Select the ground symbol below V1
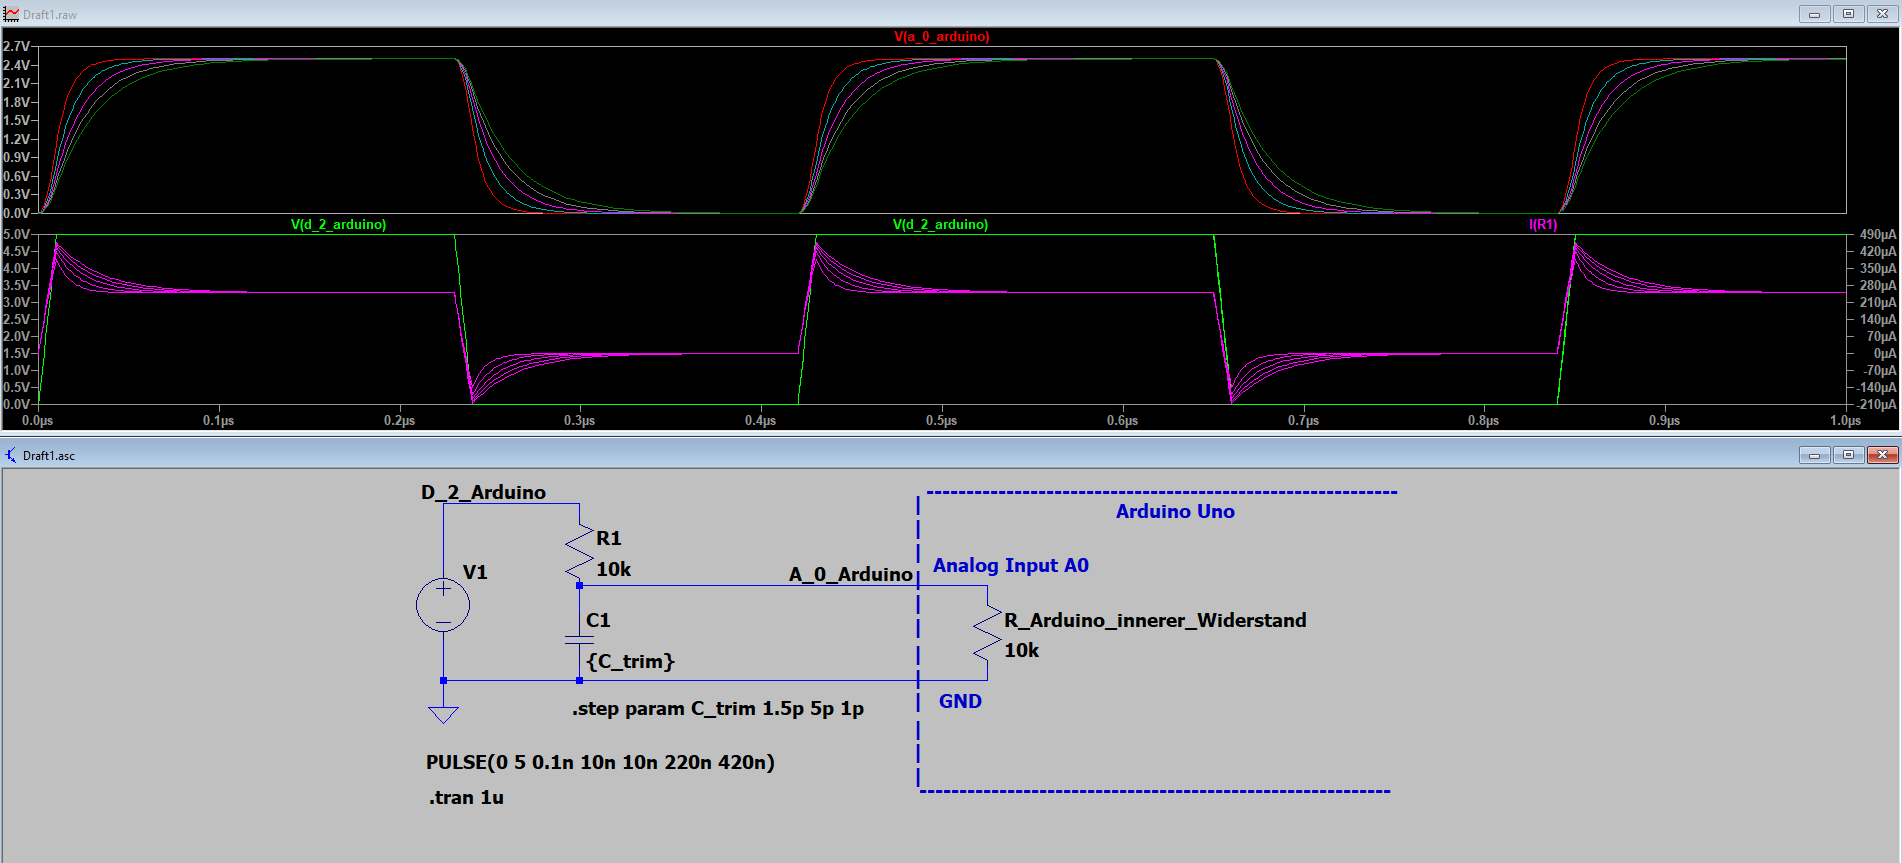 [x=443, y=714]
